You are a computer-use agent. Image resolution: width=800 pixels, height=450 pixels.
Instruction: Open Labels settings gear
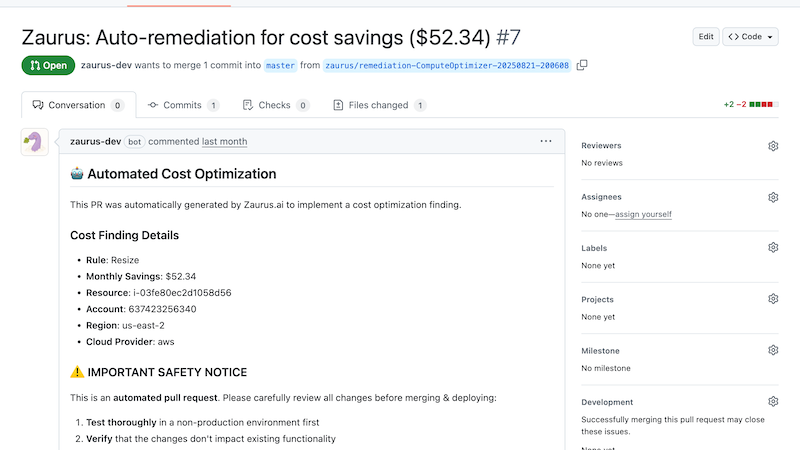[773, 248]
